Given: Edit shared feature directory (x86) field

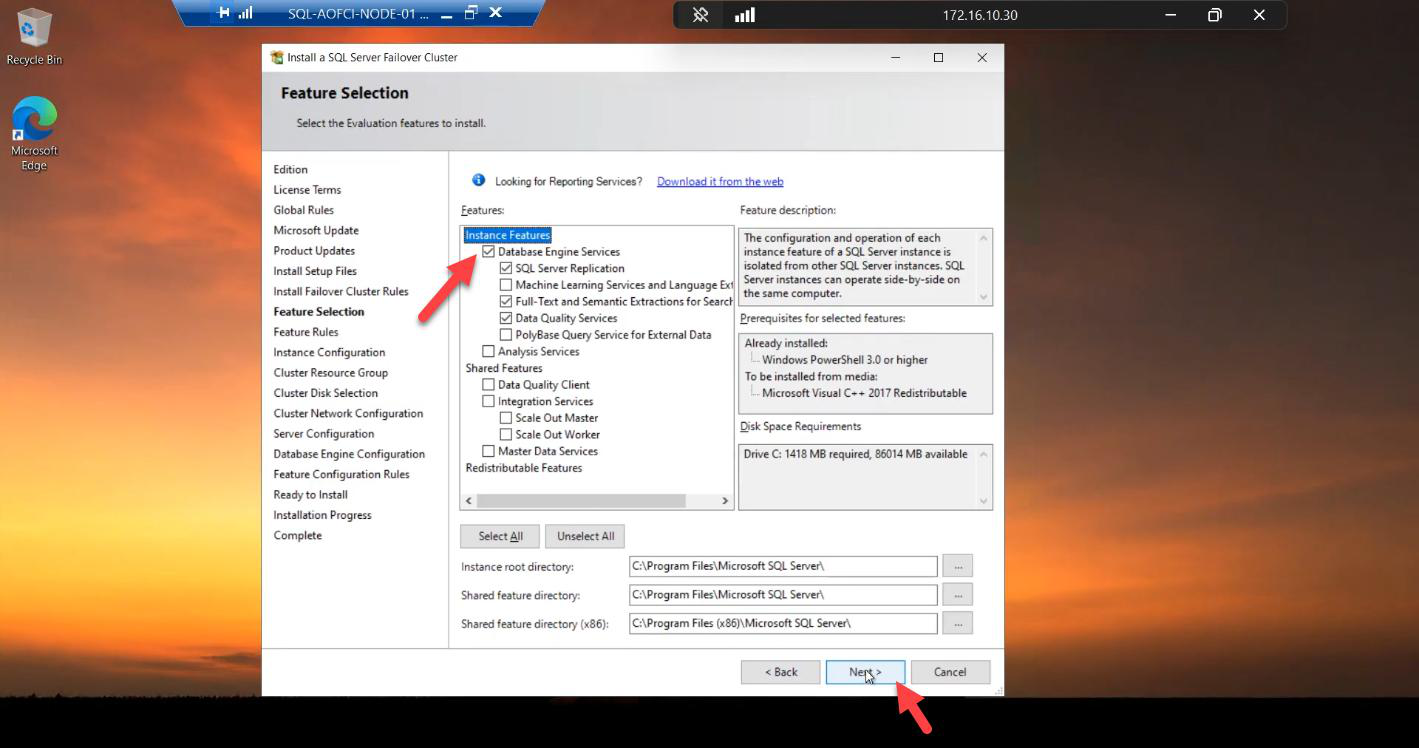Looking at the screenshot, I should [783, 623].
